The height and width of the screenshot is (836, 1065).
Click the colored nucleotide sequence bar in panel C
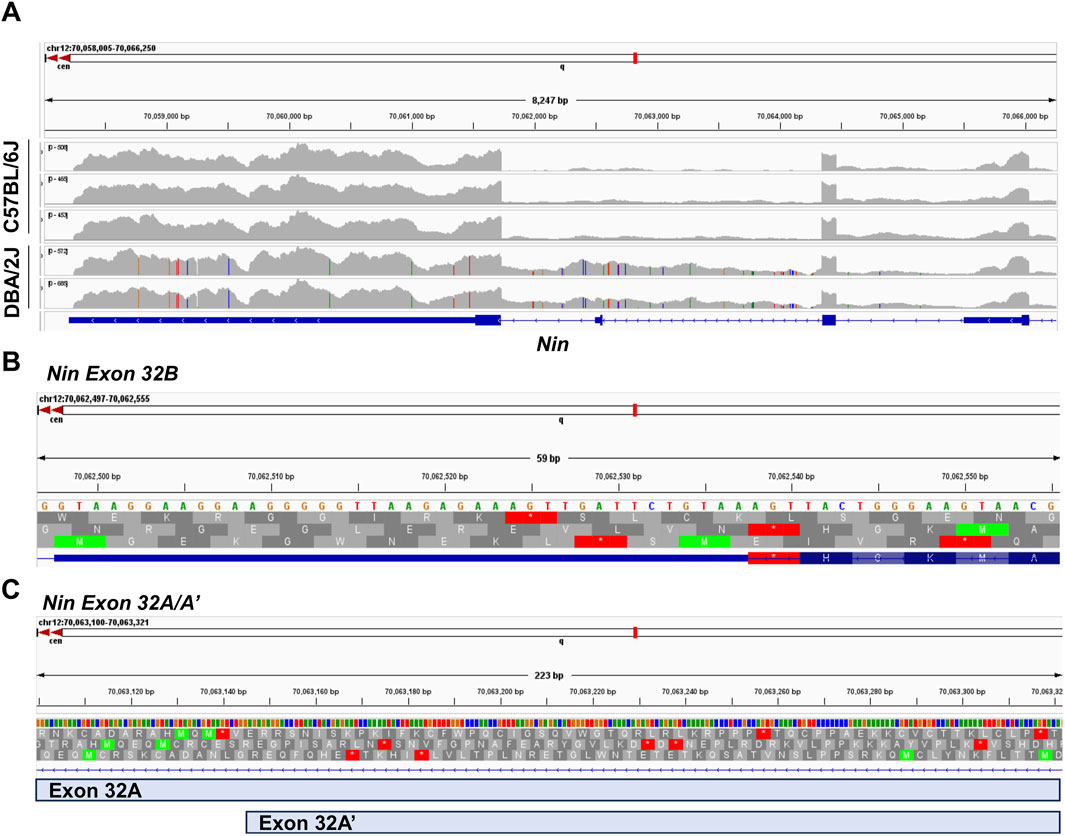point(549,721)
